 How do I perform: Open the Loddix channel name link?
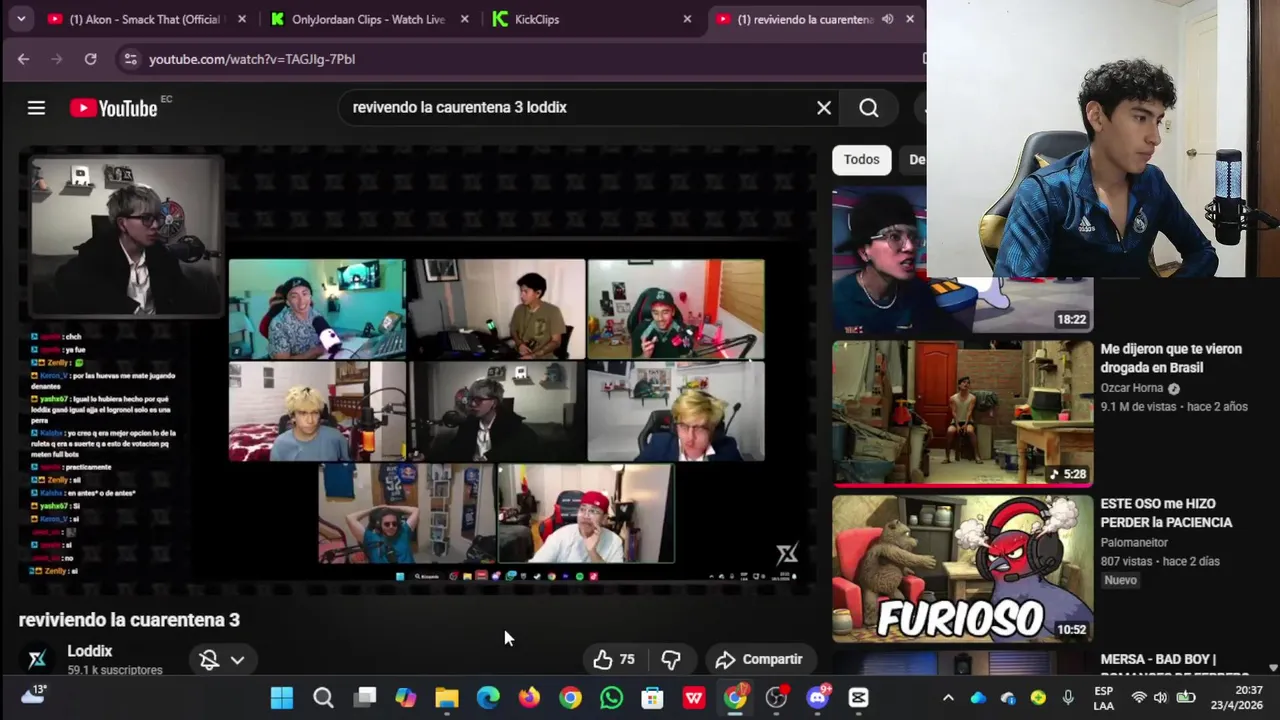point(89,651)
